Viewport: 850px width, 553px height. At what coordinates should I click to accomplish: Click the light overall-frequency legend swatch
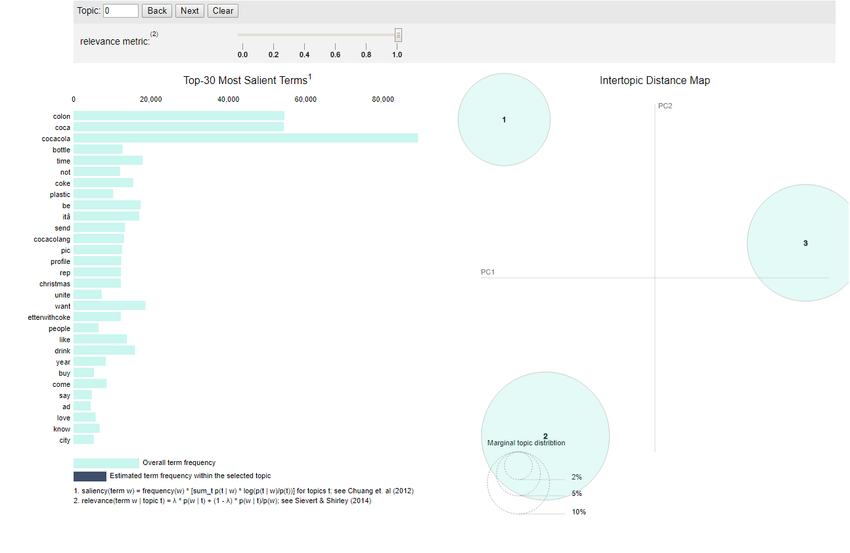(106, 463)
